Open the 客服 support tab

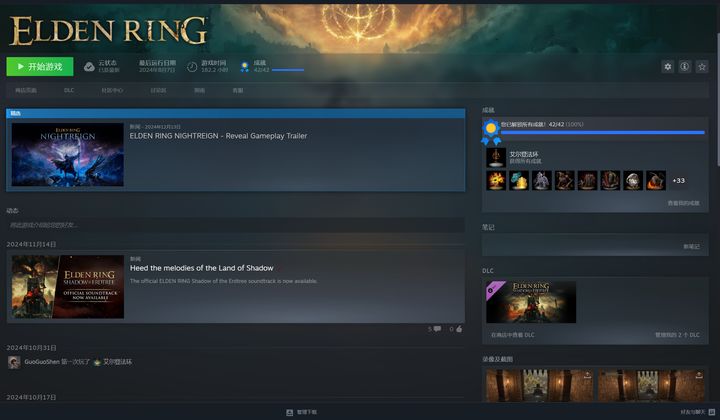238,90
